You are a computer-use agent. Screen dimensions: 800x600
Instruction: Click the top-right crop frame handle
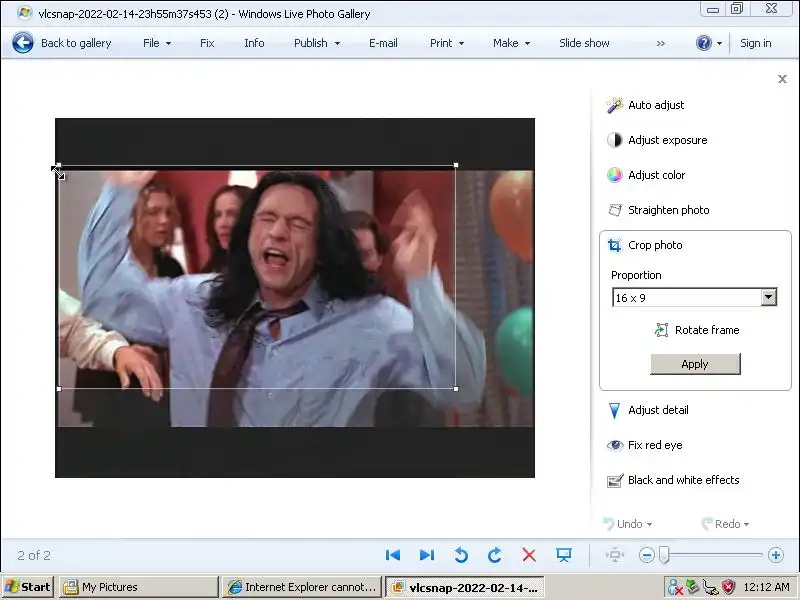[456, 165]
